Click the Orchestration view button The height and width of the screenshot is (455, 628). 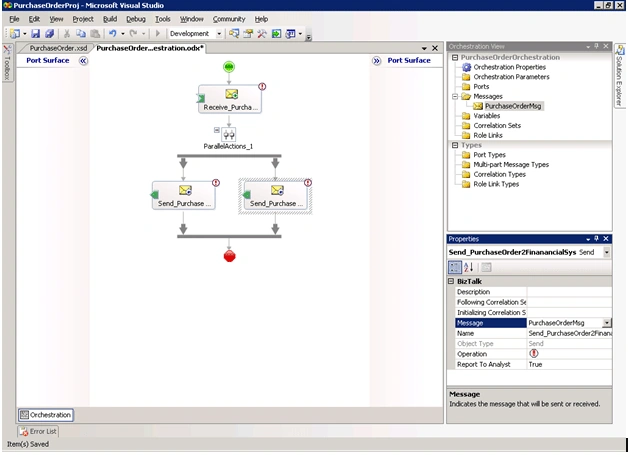tap(46, 415)
